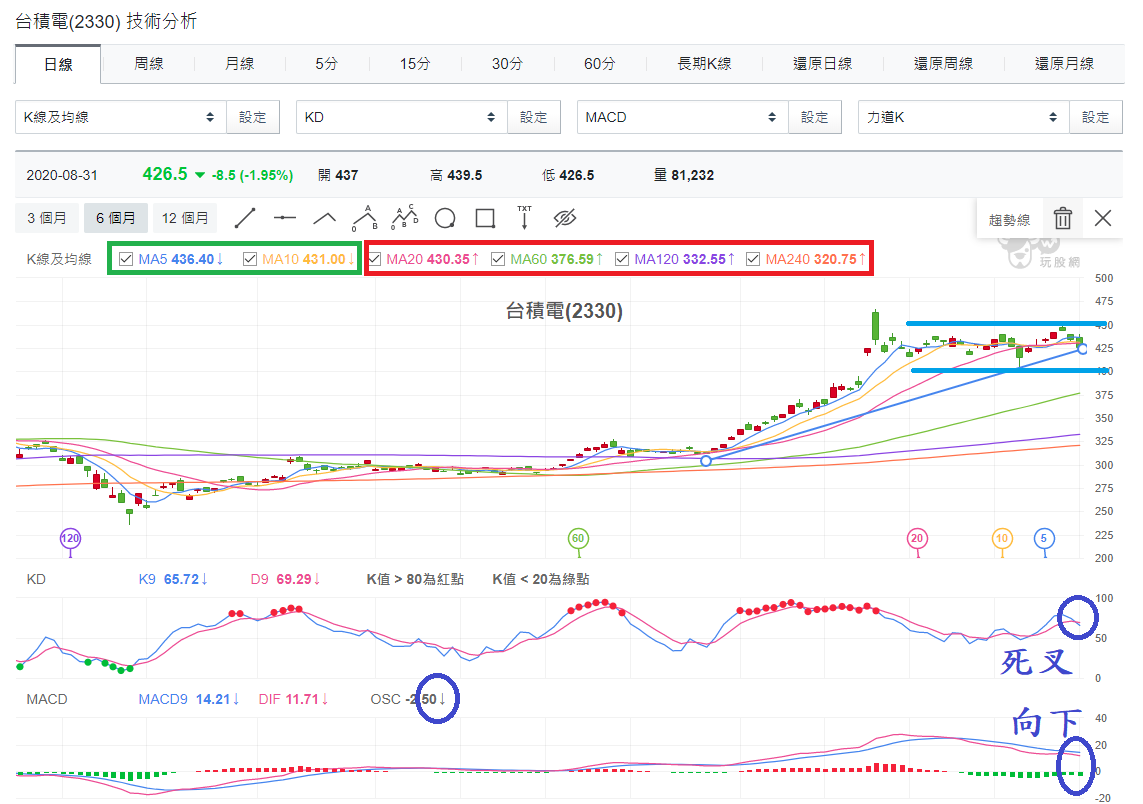This screenshot has height=804, width=1143.
Task: Click the date 2020-08-31
Action: (62, 176)
